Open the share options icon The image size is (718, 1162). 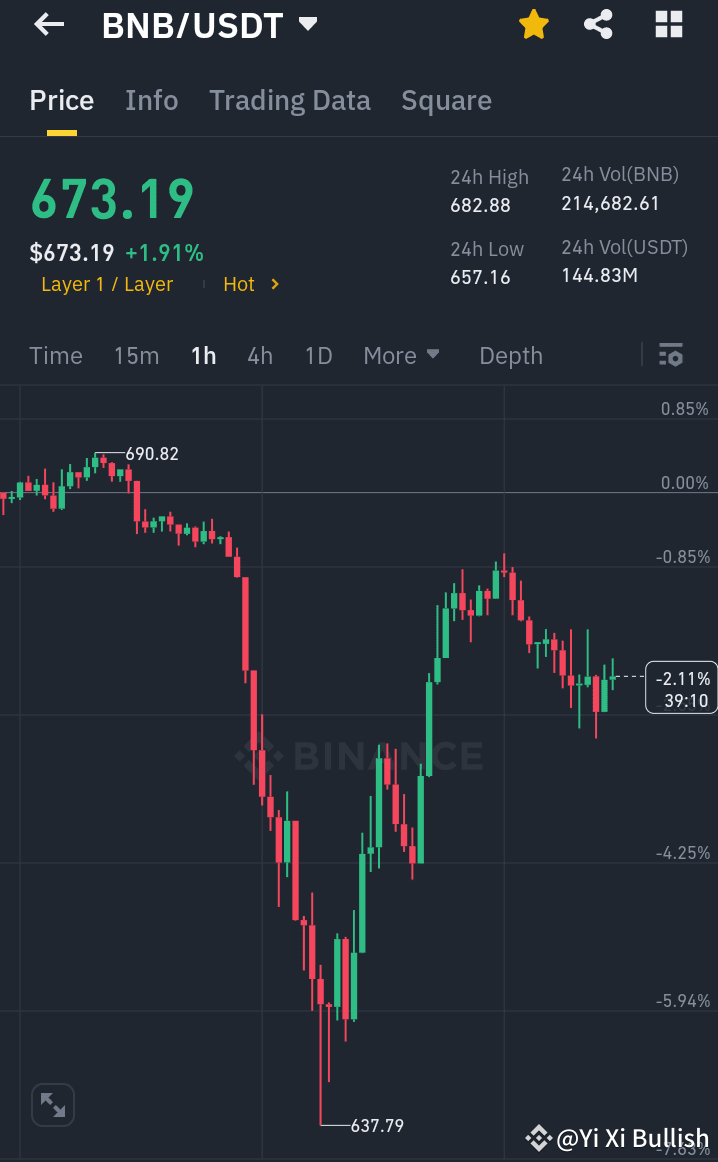[598, 25]
